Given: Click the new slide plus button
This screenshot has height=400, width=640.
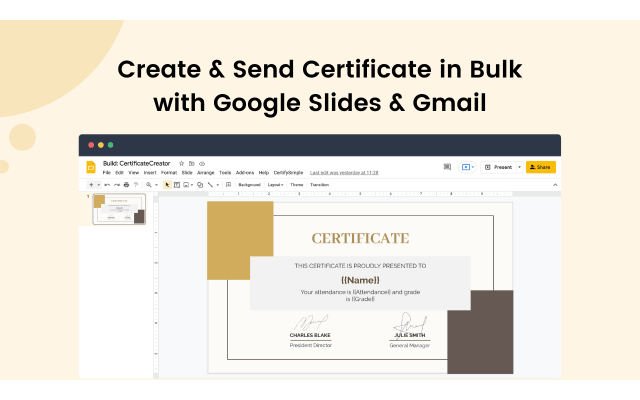Looking at the screenshot, I should click(x=91, y=184).
